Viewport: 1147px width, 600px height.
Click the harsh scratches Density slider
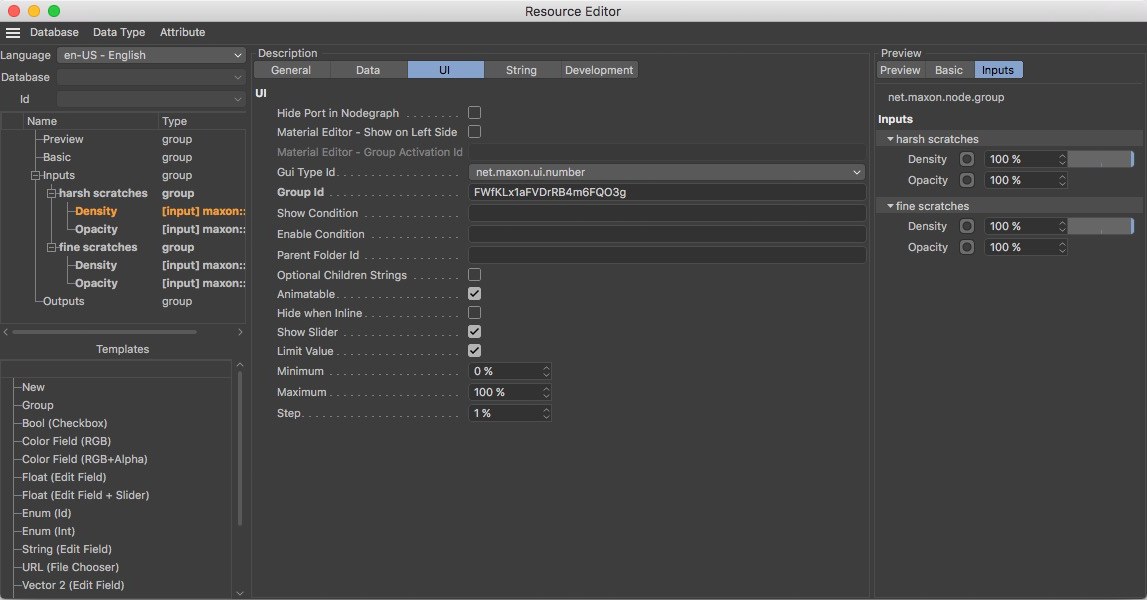[x=1100, y=159]
